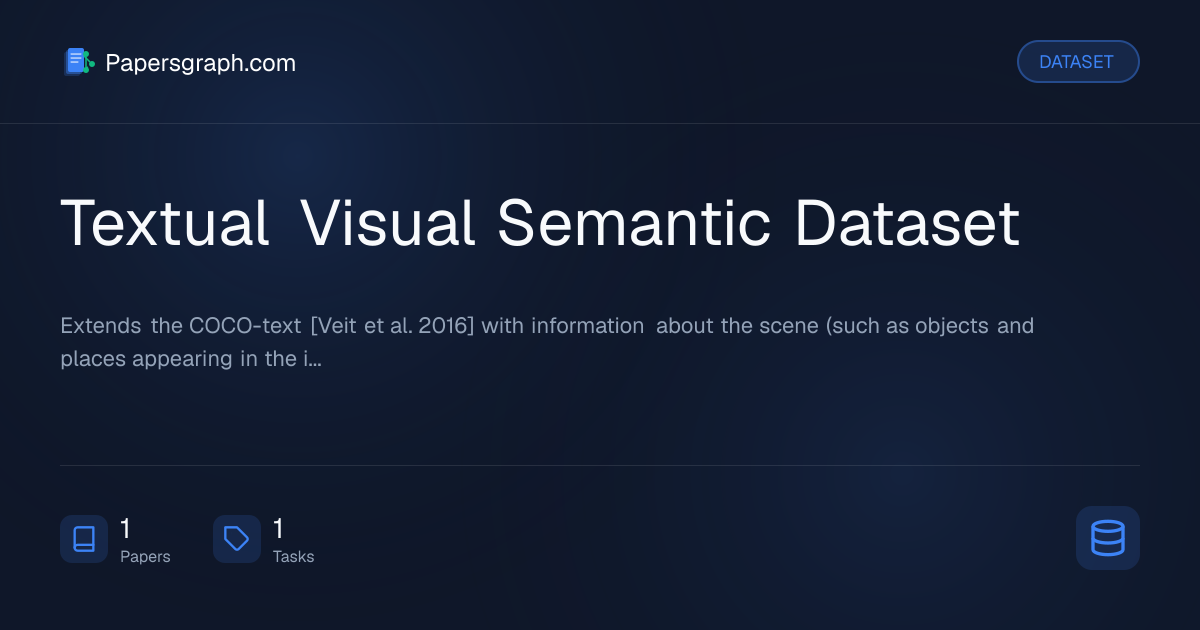
Task: Click the DATASET badge button
Action: pyautogui.click(x=1078, y=62)
